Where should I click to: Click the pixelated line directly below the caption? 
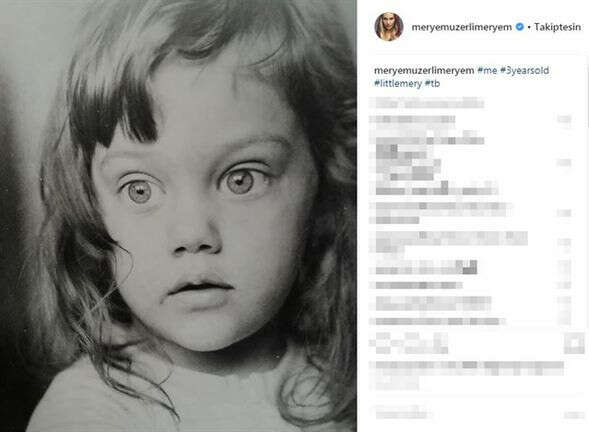[x=426, y=102]
